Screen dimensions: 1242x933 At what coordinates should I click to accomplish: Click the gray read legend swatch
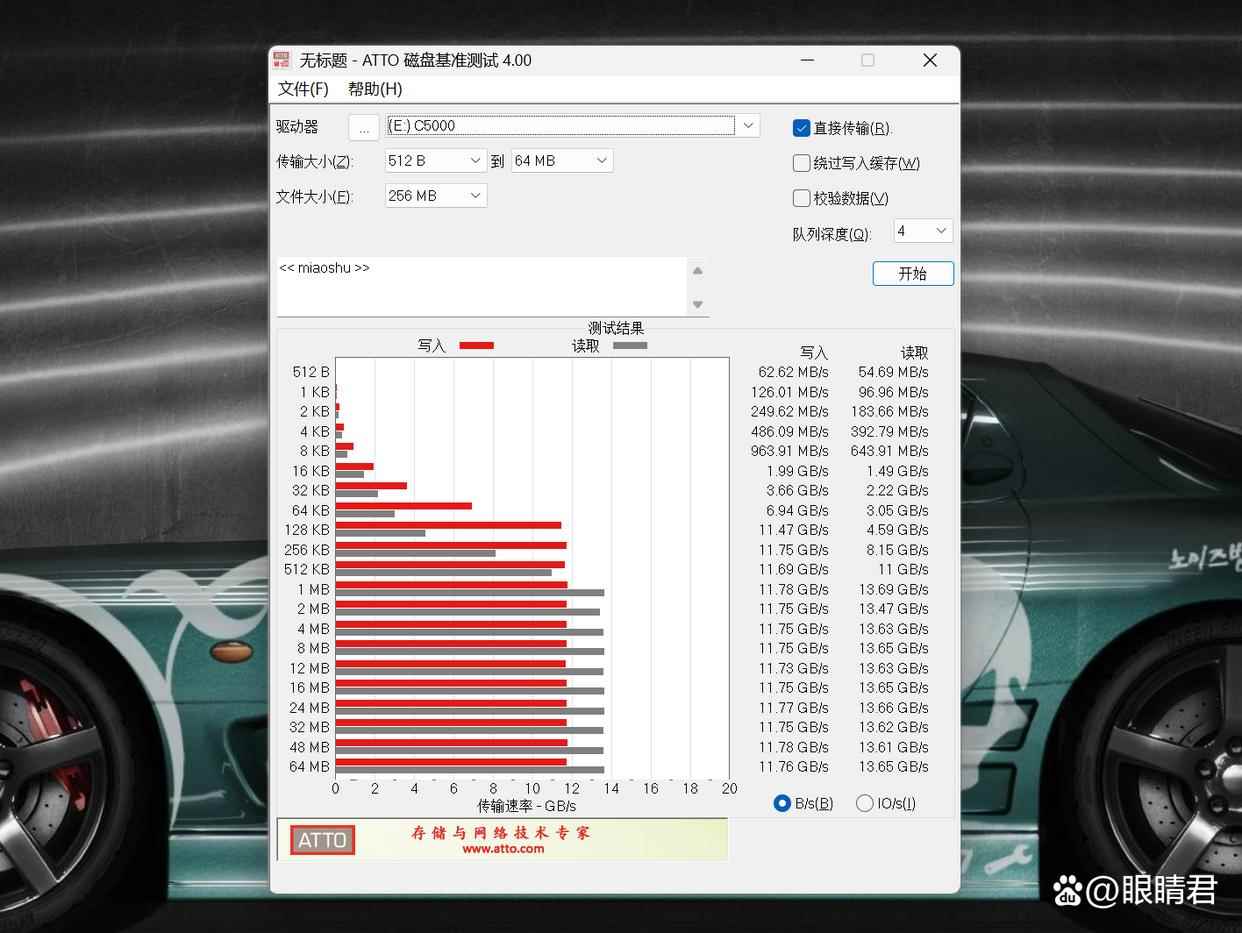coord(630,346)
